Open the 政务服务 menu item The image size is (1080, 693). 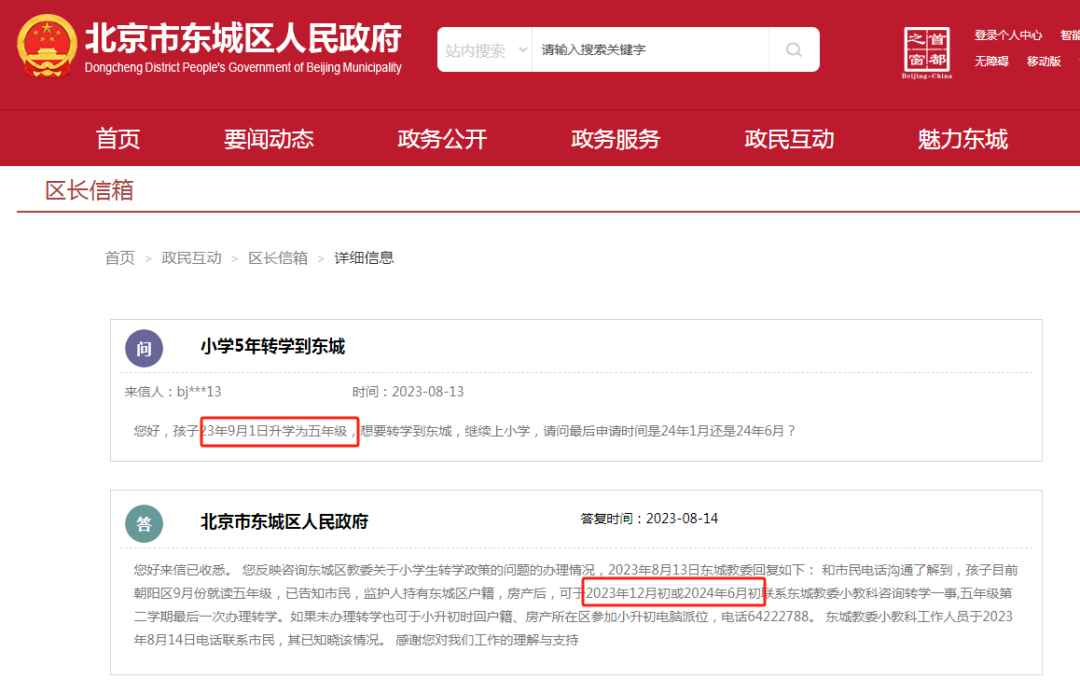click(615, 139)
